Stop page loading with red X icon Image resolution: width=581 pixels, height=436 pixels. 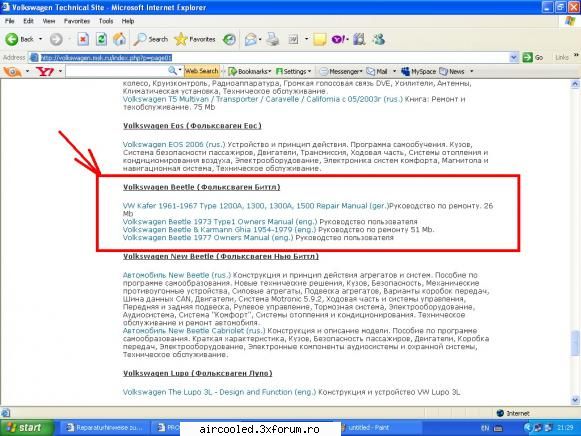(83, 39)
